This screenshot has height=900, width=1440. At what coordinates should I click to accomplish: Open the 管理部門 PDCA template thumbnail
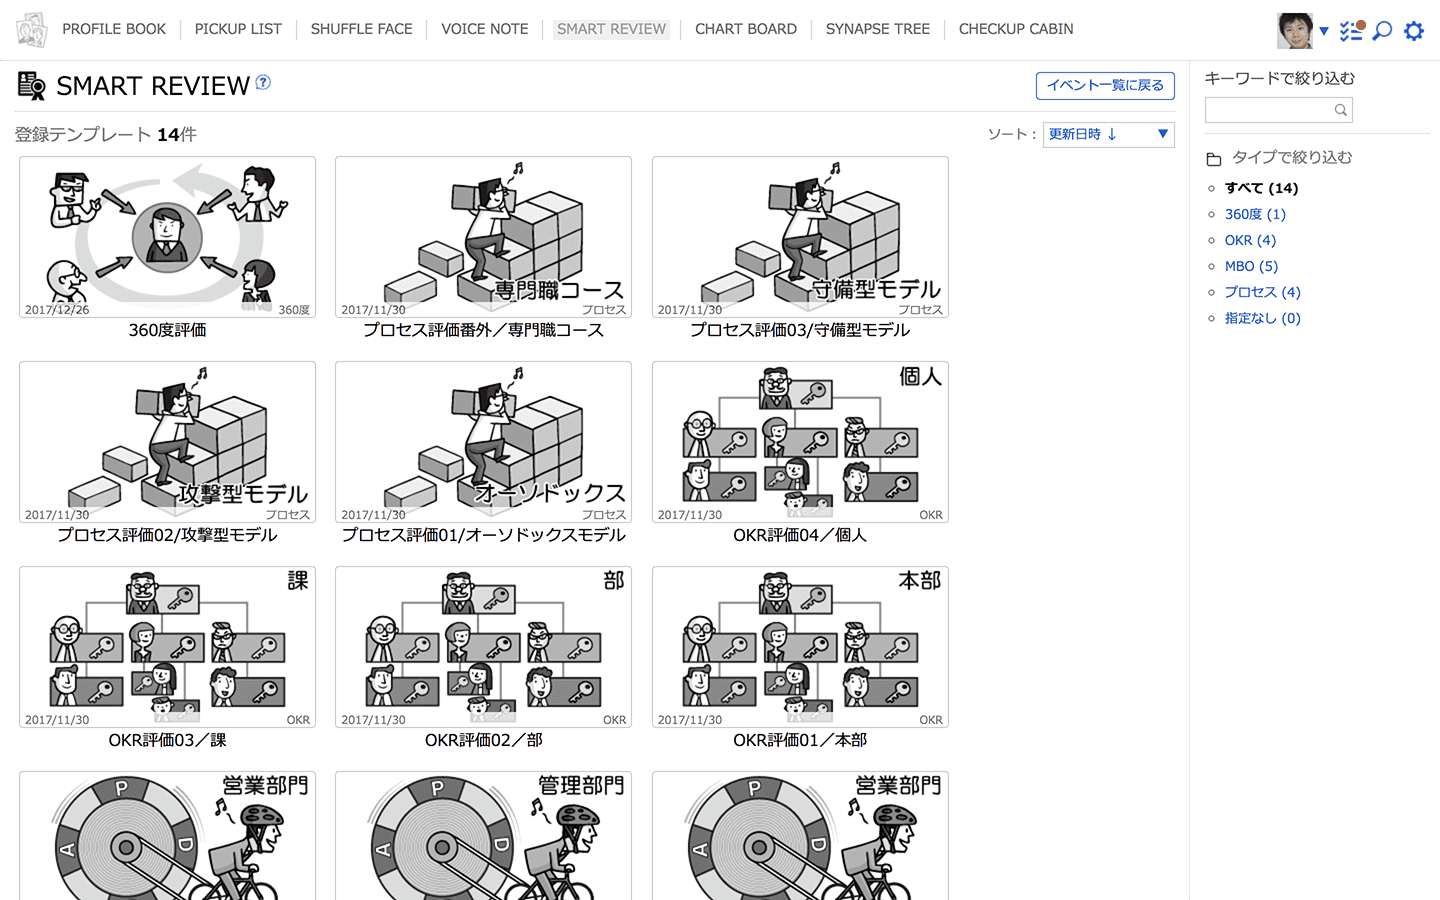(483, 836)
